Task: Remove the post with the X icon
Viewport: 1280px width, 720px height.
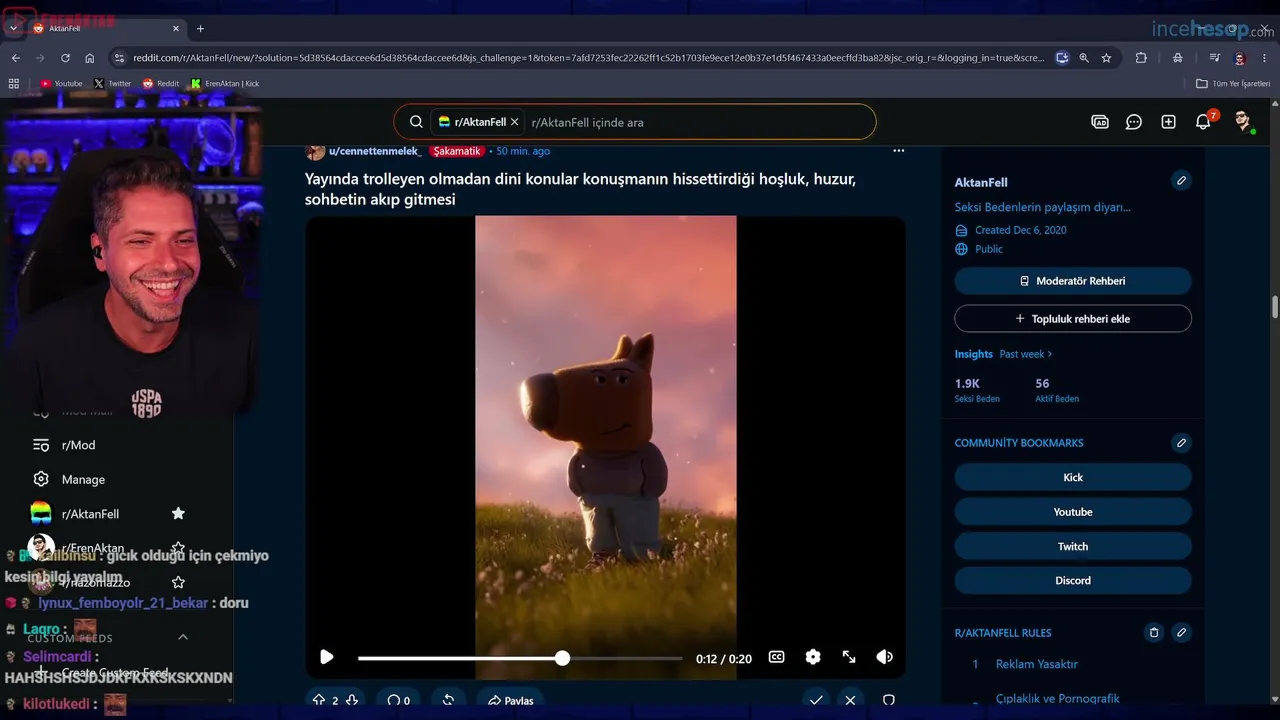Action: pos(850,700)
